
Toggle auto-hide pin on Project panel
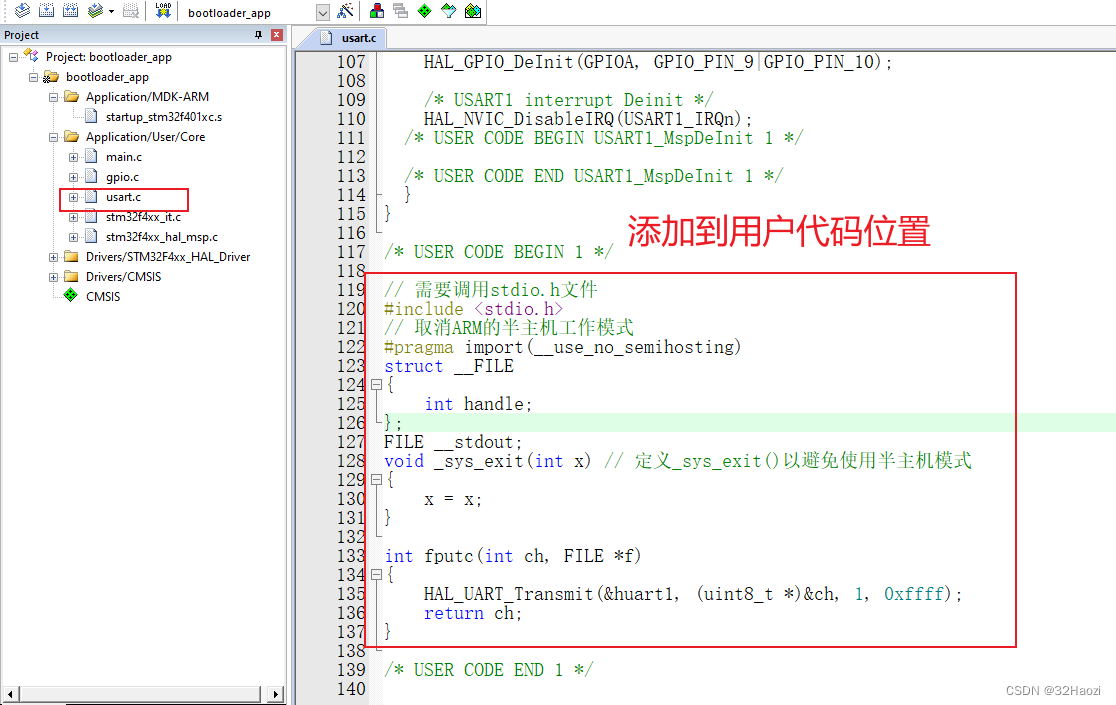pos(259,35)
